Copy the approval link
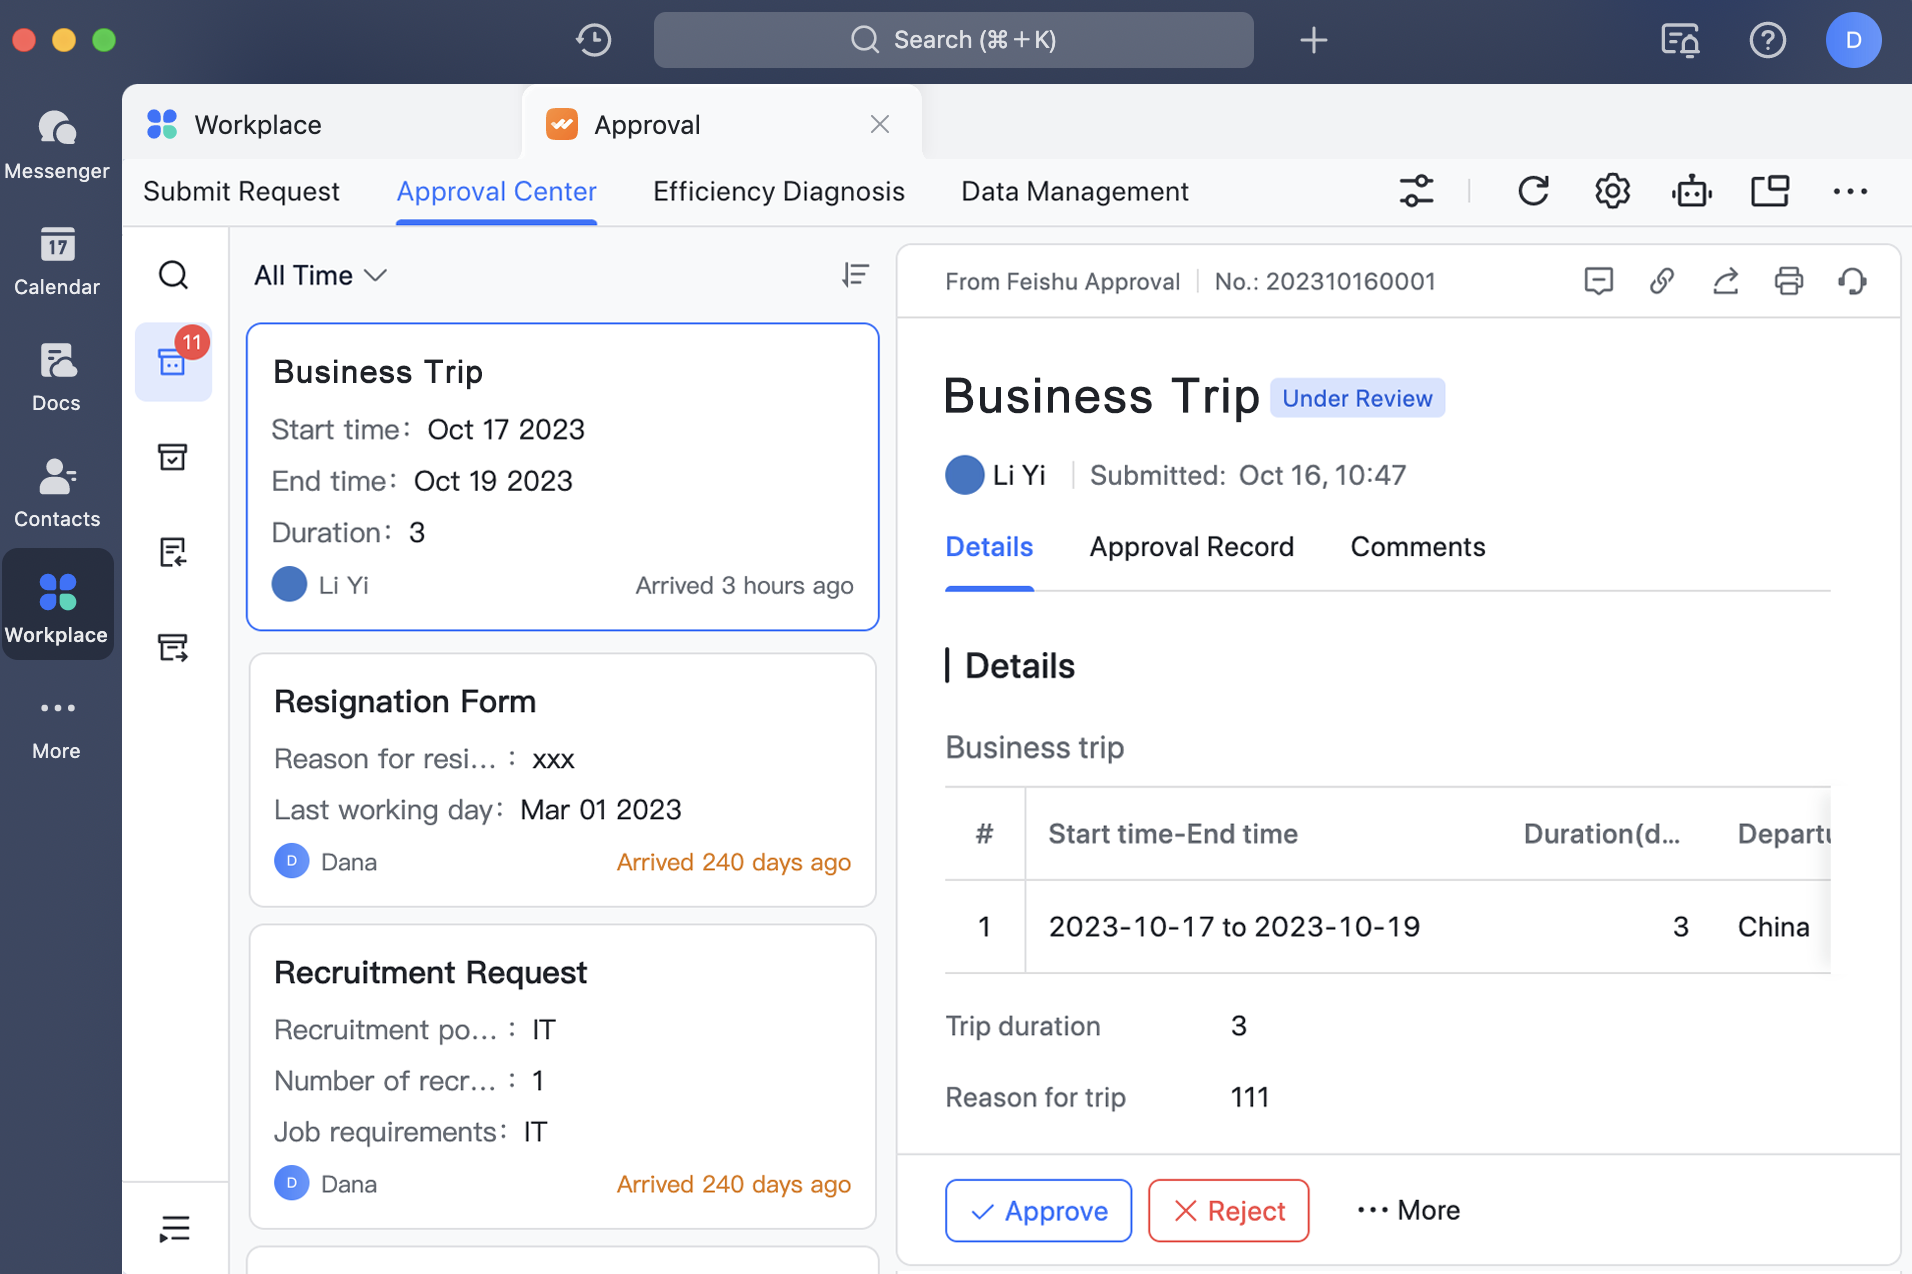Viewport: 1912px width, 1274px height. (x=1662, y=281)
